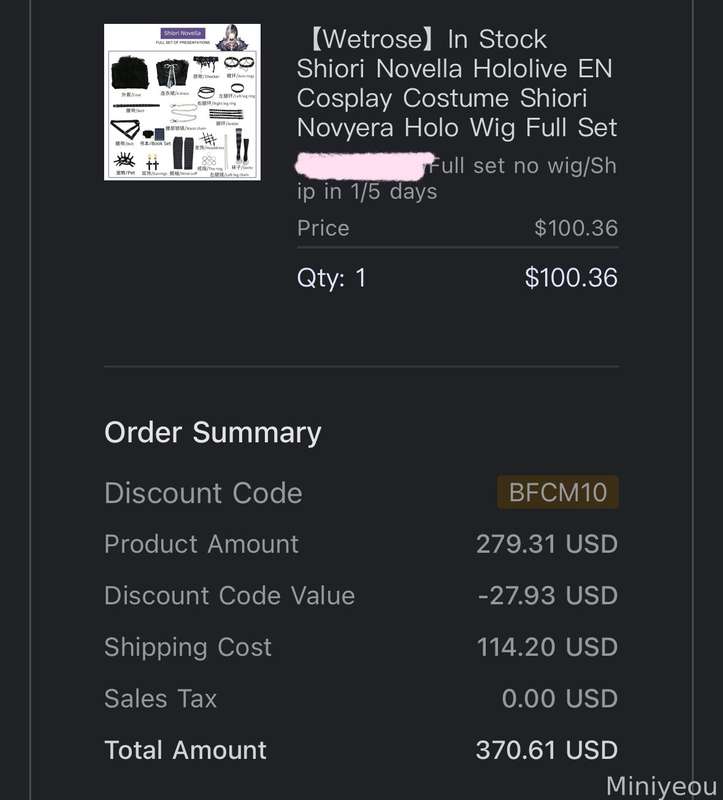Click the Discount Code label
The height and width of the screenshot is (800, 723).
(203, 493)
